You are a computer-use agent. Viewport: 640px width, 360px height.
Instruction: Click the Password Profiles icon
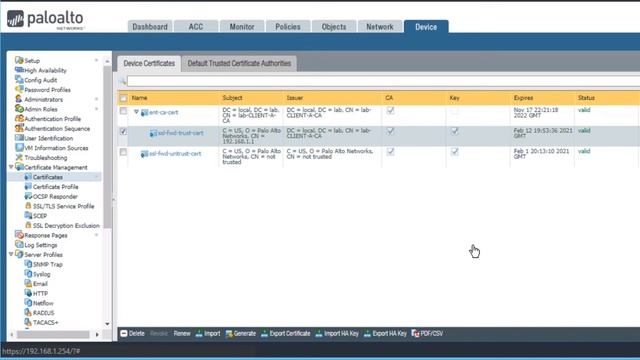[x=19, y=89]
